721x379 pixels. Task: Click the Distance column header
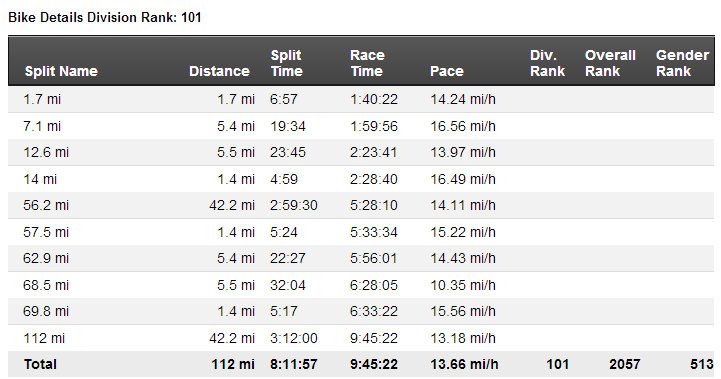pyautogui.click(x=219, y=71)
